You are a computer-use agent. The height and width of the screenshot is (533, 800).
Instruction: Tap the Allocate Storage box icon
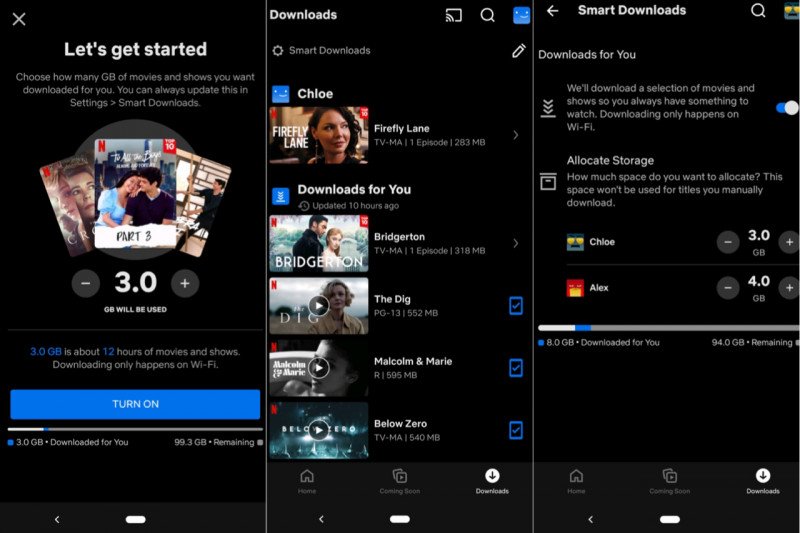coord(548,181)
